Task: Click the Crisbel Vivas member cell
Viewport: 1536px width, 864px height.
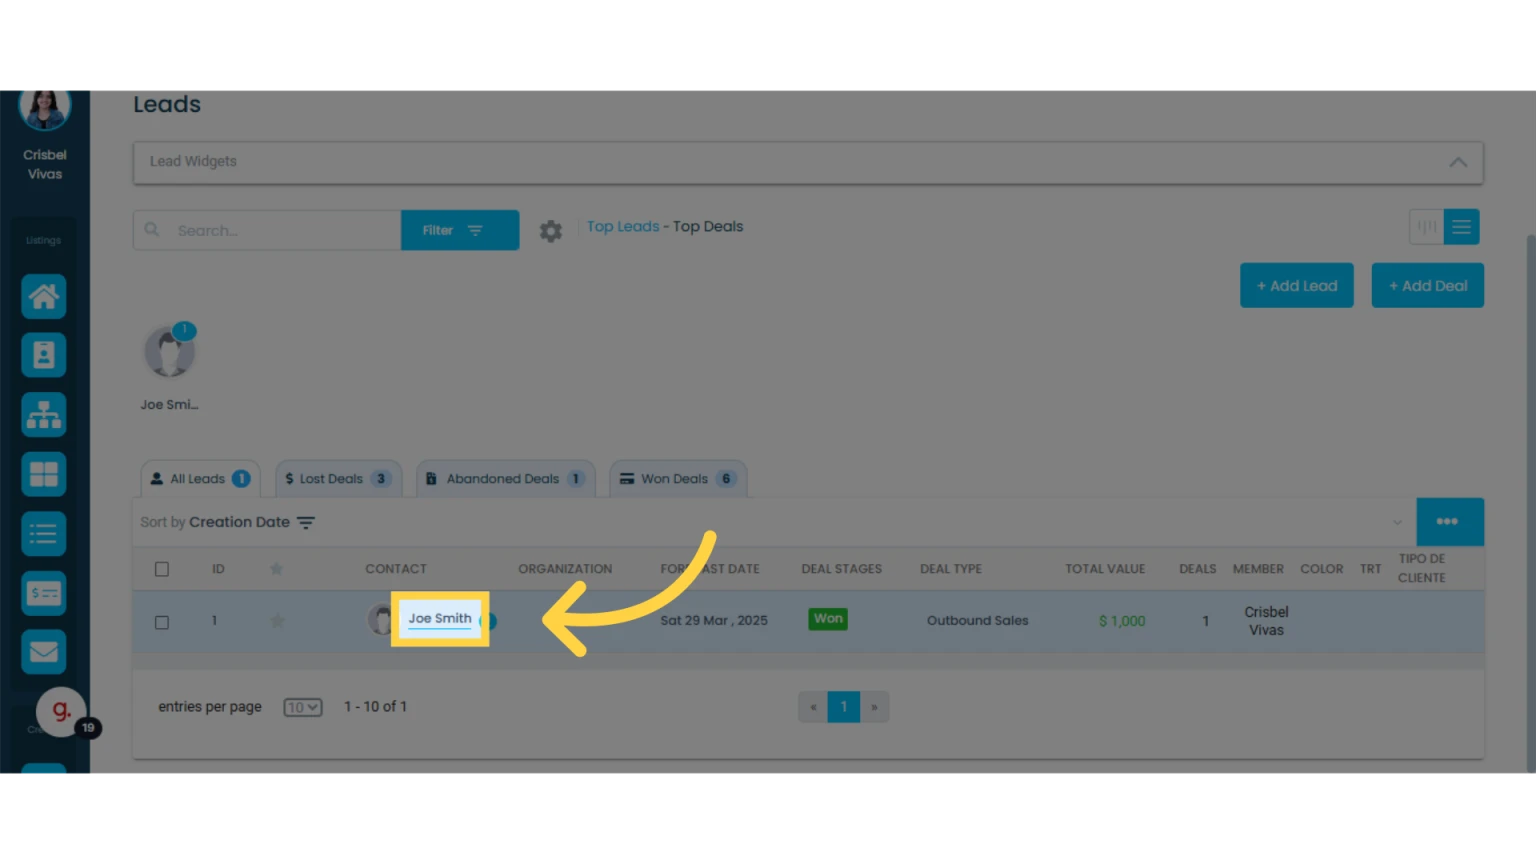Action: coord(1266,621)
